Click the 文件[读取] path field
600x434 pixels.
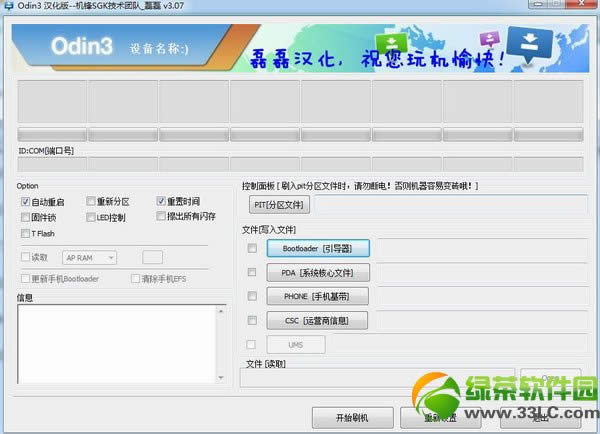(x=377, y=378)
